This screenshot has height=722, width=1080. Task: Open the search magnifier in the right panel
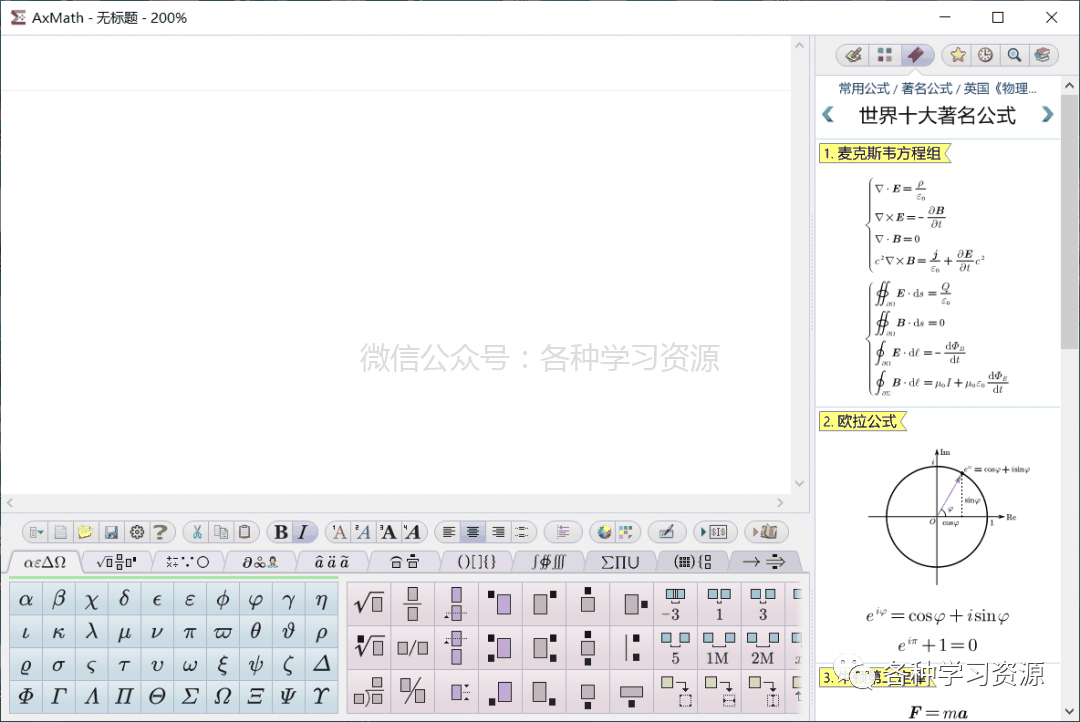coord(1013,55)
